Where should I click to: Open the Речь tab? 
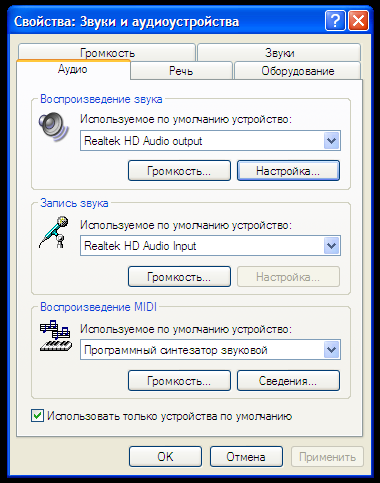pyautogui.click(x=181, y=71)
